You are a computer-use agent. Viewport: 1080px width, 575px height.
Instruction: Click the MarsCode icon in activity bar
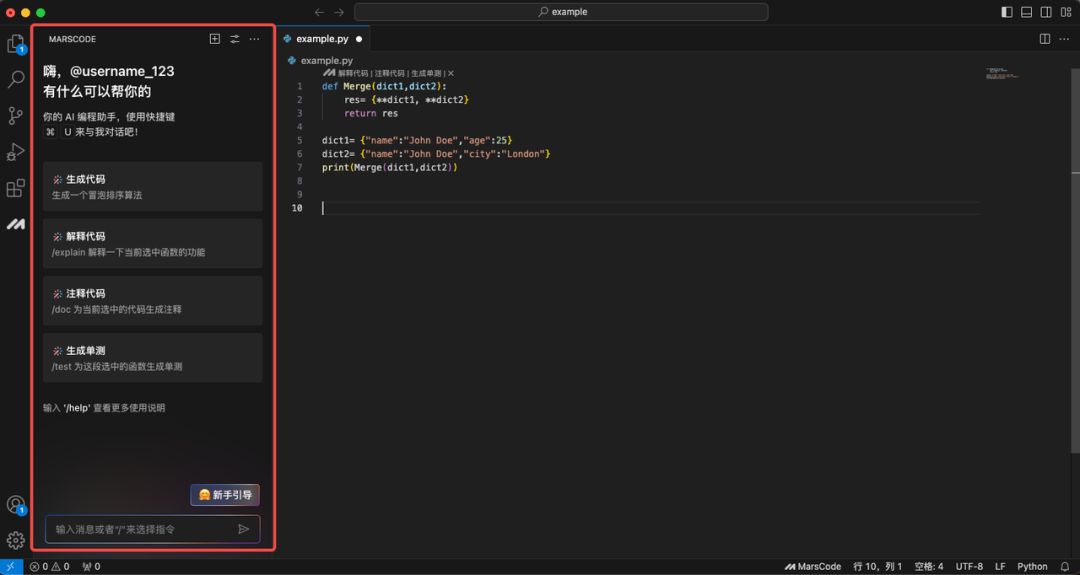click(x=16, y=224)
